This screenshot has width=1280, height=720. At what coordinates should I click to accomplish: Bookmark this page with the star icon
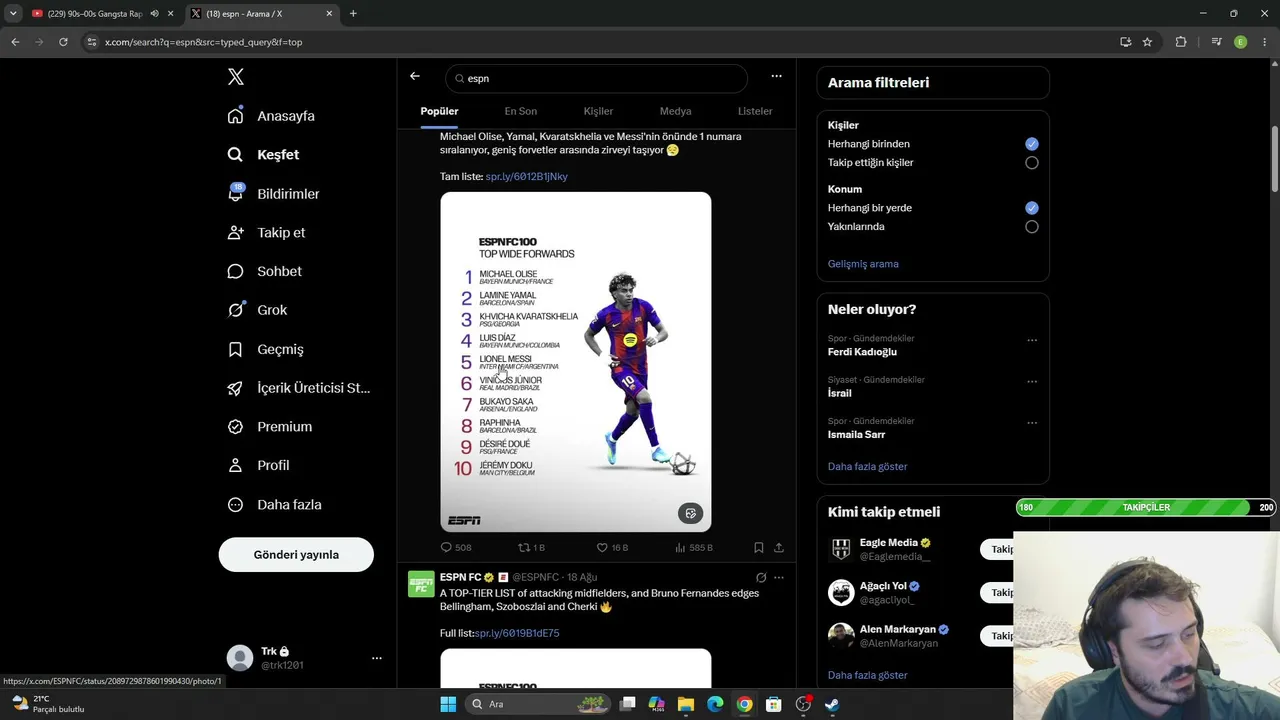point(1147,42)
